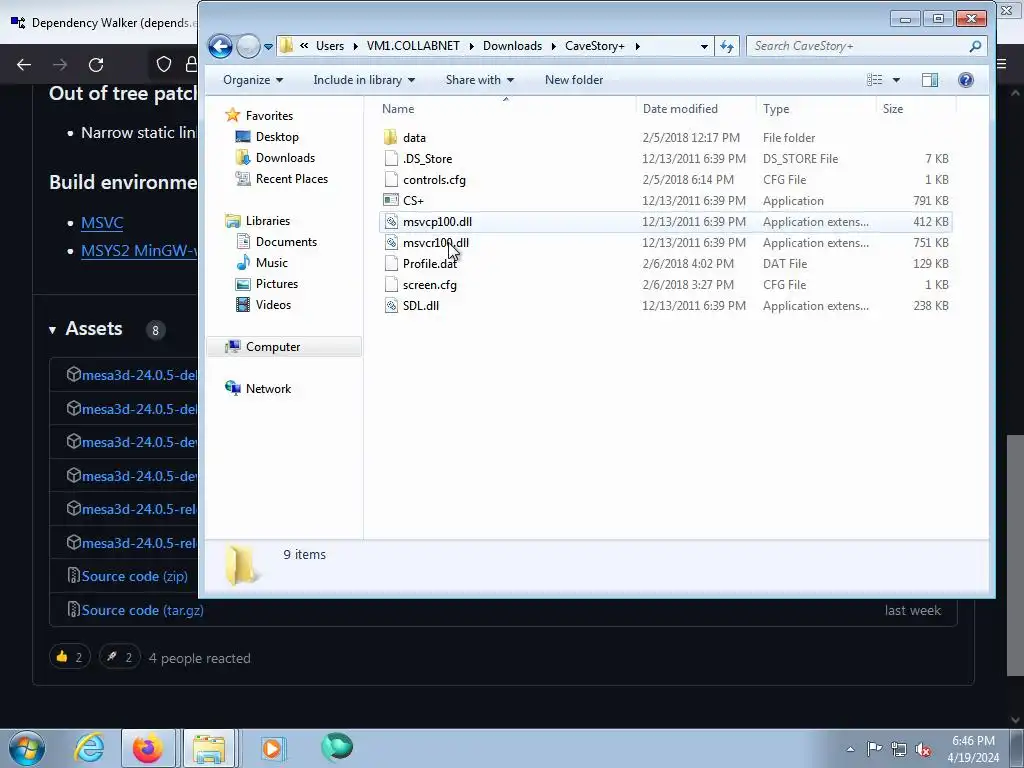Change view using the view icon
This screenshot has height=768, width=1024.
click(x=874, y=80)
